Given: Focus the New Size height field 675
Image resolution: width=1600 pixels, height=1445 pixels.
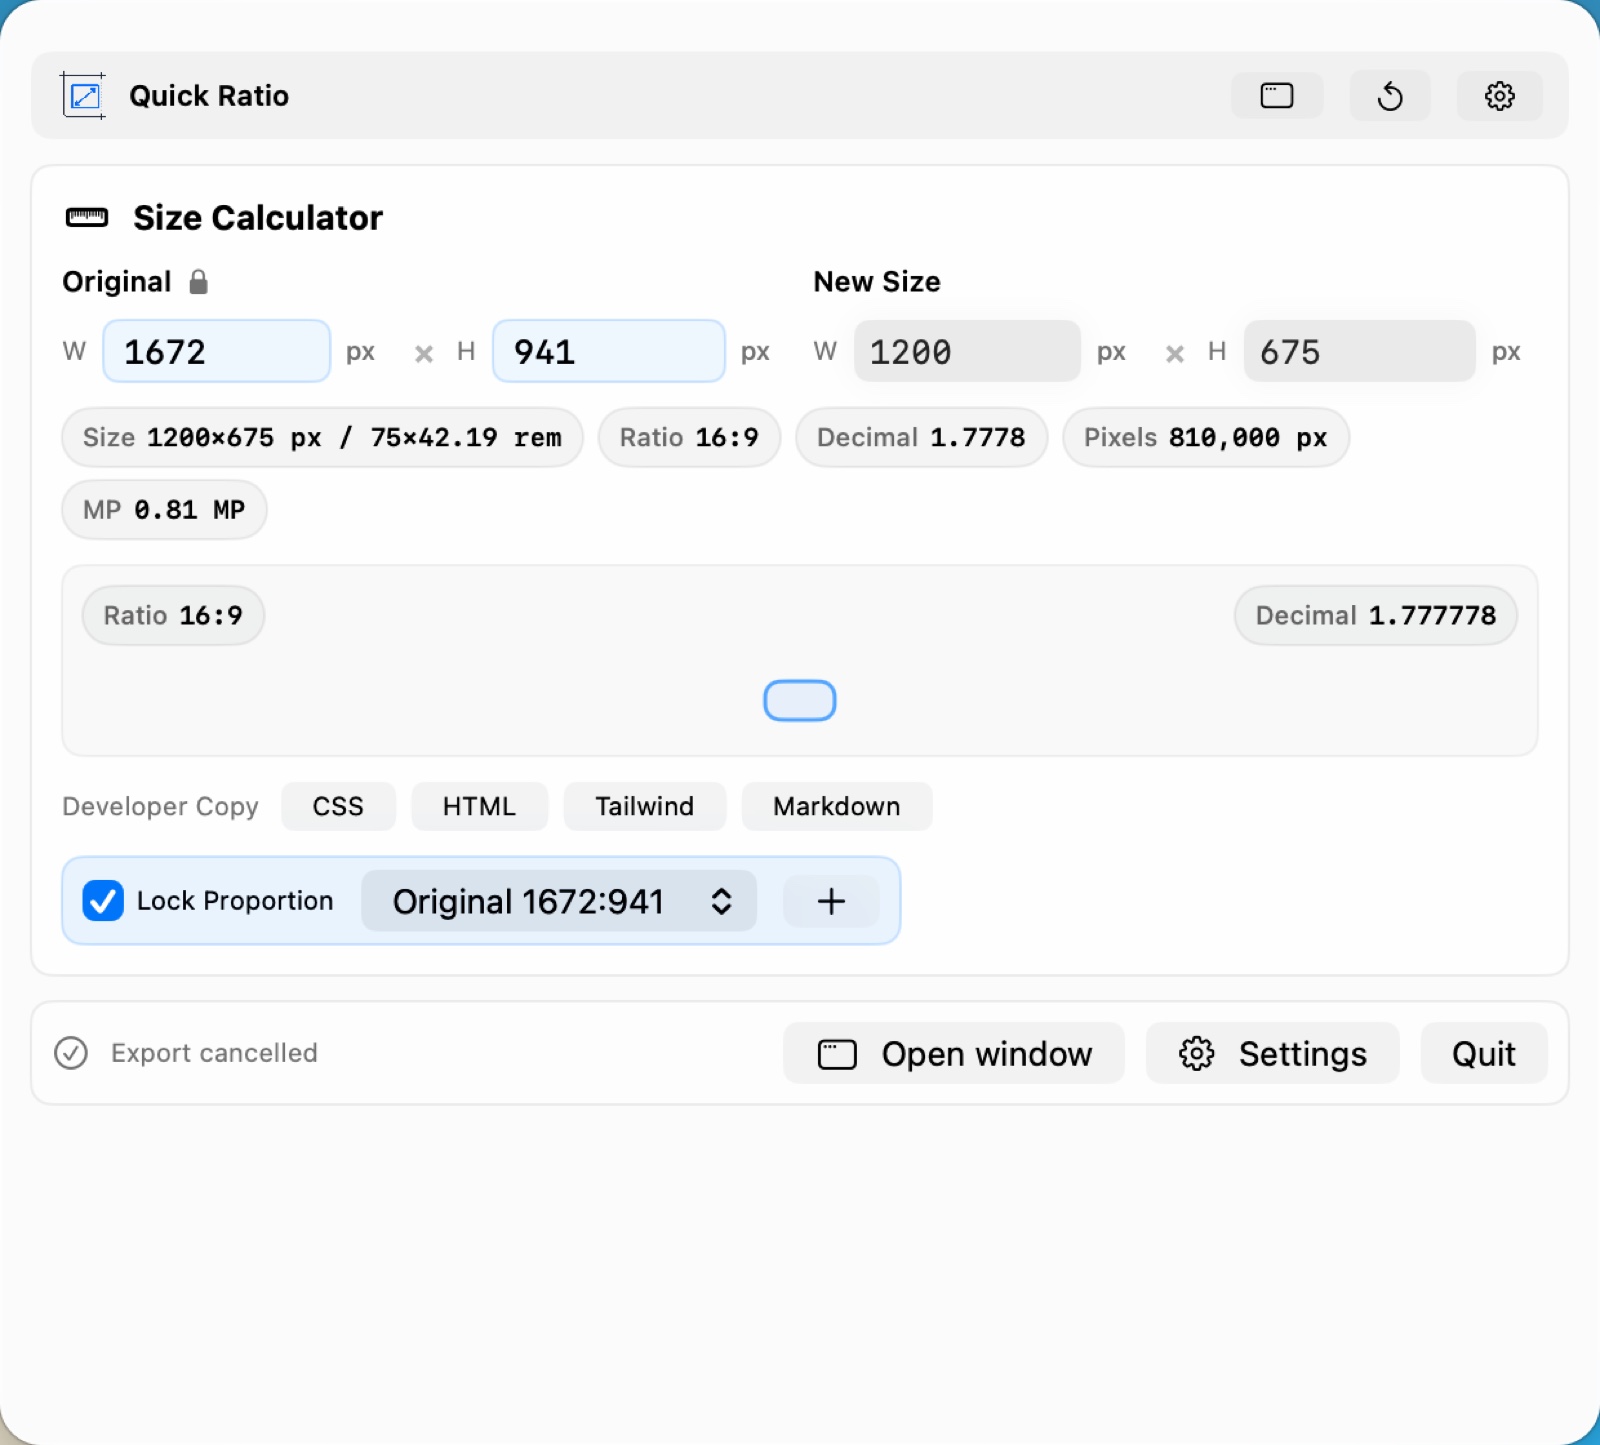Looking at the screenshot, I should tap(1359, 351).
